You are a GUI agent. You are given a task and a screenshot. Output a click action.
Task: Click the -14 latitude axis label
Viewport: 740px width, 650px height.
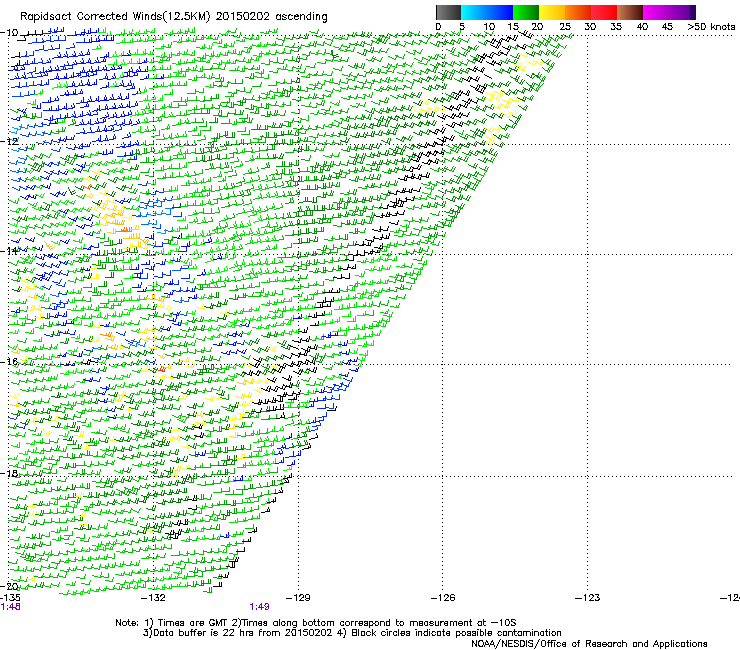[9, 251]
